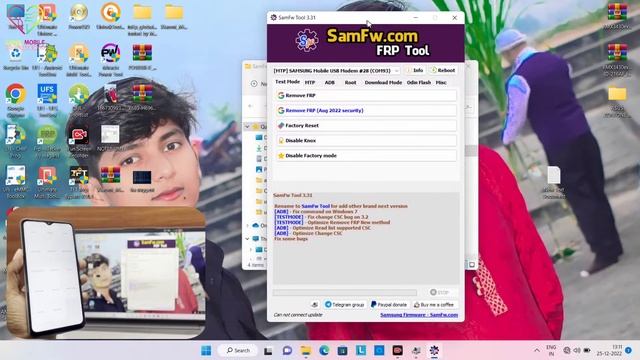Open the COM port device dropdown

coord(336,71)
